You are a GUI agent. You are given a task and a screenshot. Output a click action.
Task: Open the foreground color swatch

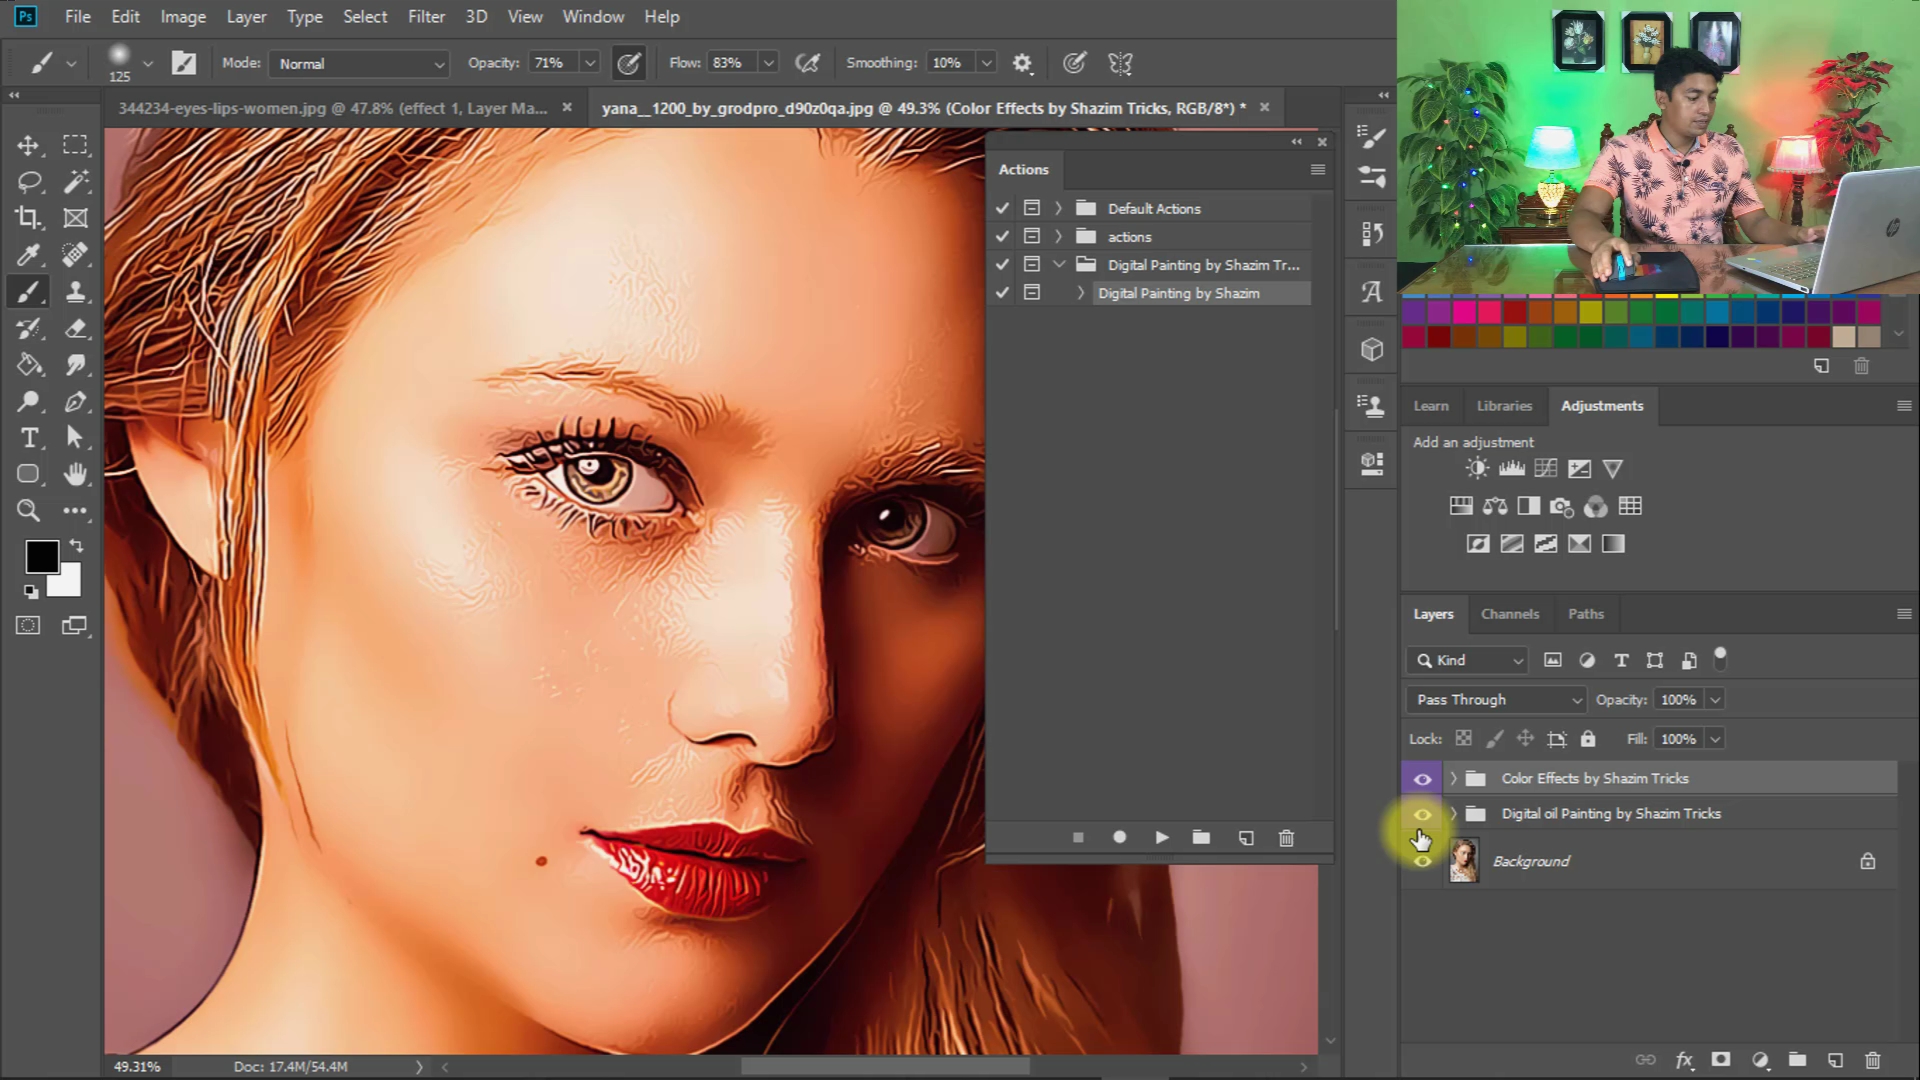click(42, 556)
